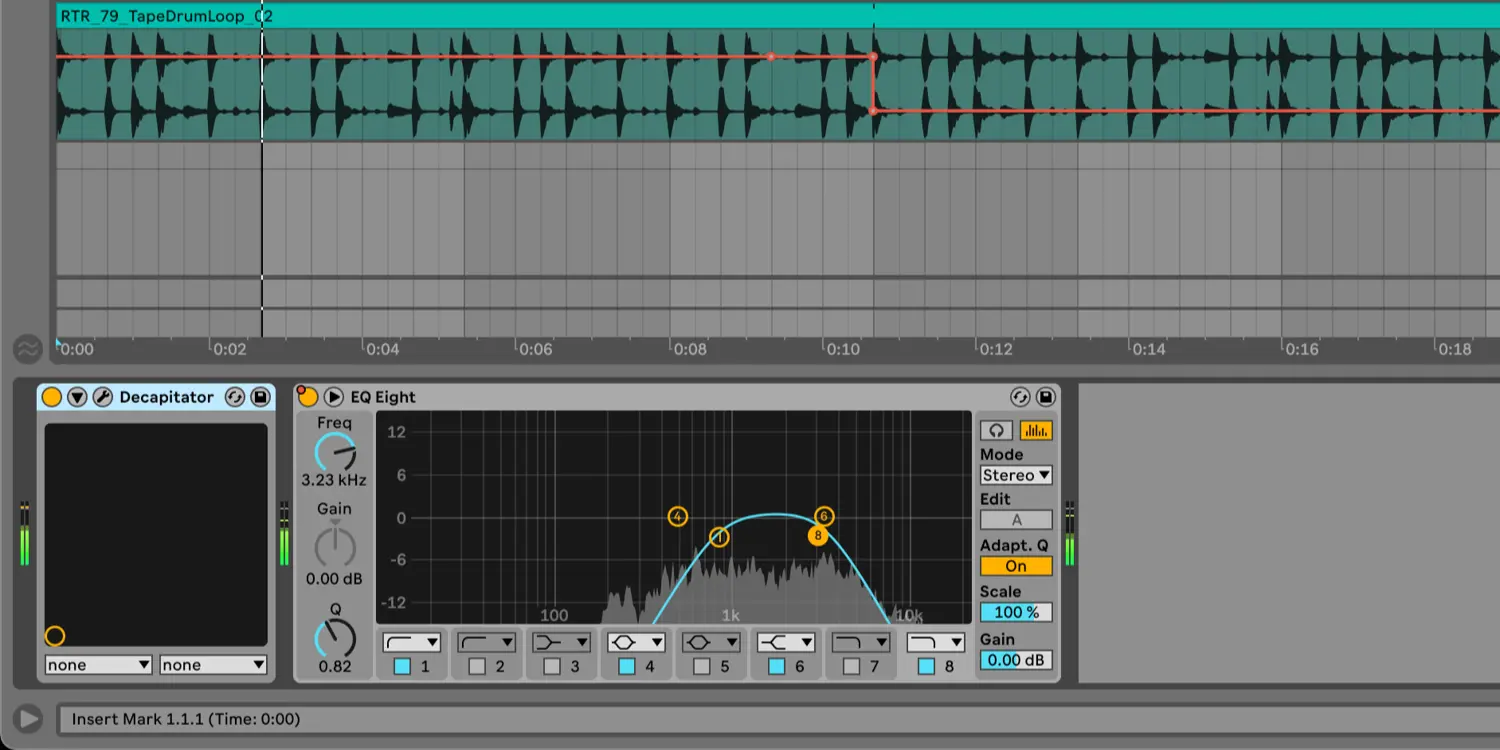The width and height of the screenshot is (1500, 750).
Task: Click the Scale 100 % field
Action: pos(1016,612)
